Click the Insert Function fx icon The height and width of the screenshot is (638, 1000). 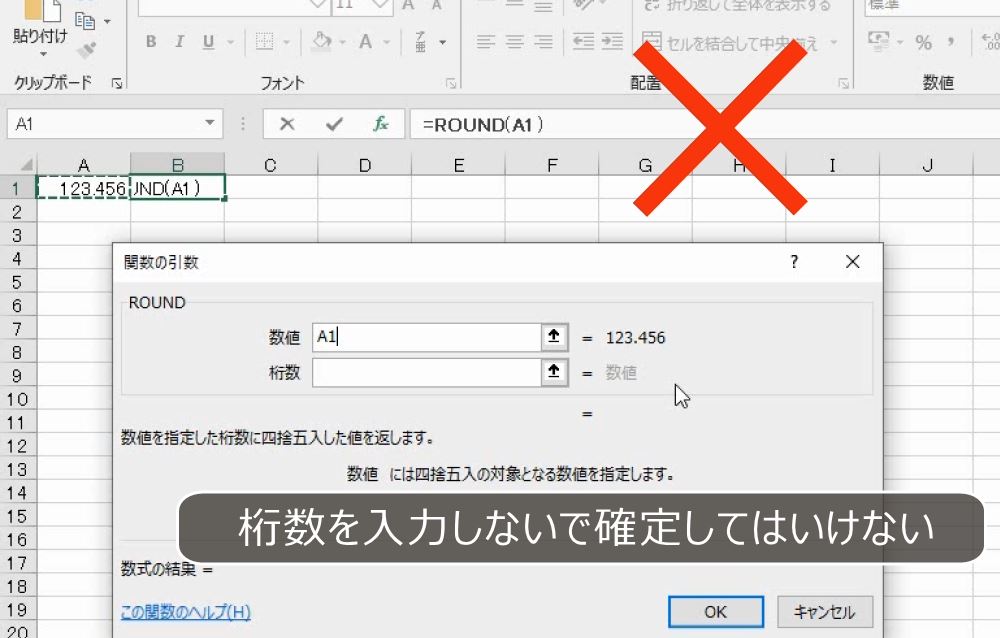[x=381, y=124]
